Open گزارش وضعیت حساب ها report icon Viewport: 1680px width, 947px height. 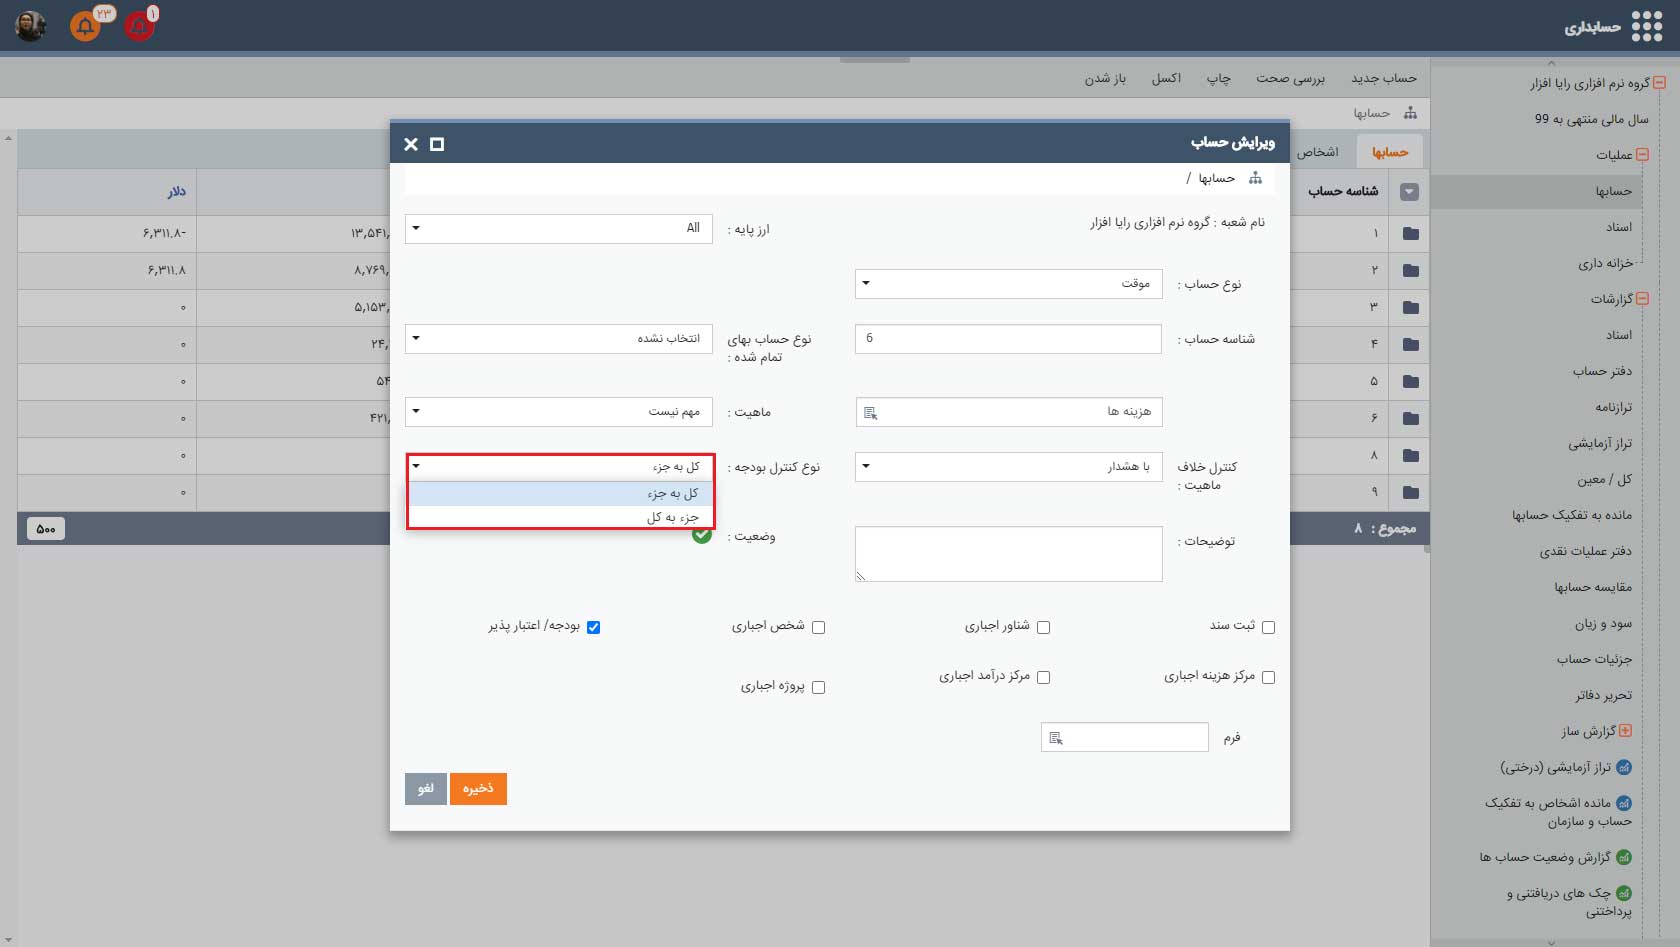coord(1624,857)
